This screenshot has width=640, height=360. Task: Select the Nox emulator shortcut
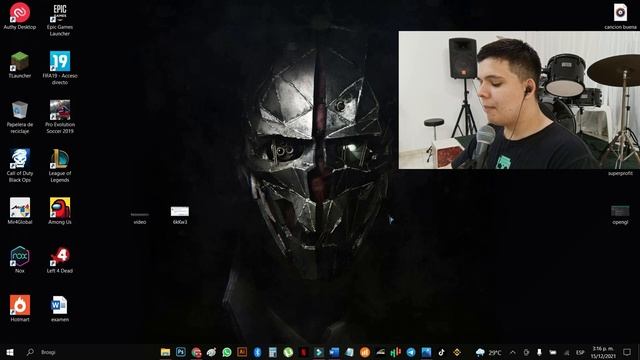(x=20, y=260)
